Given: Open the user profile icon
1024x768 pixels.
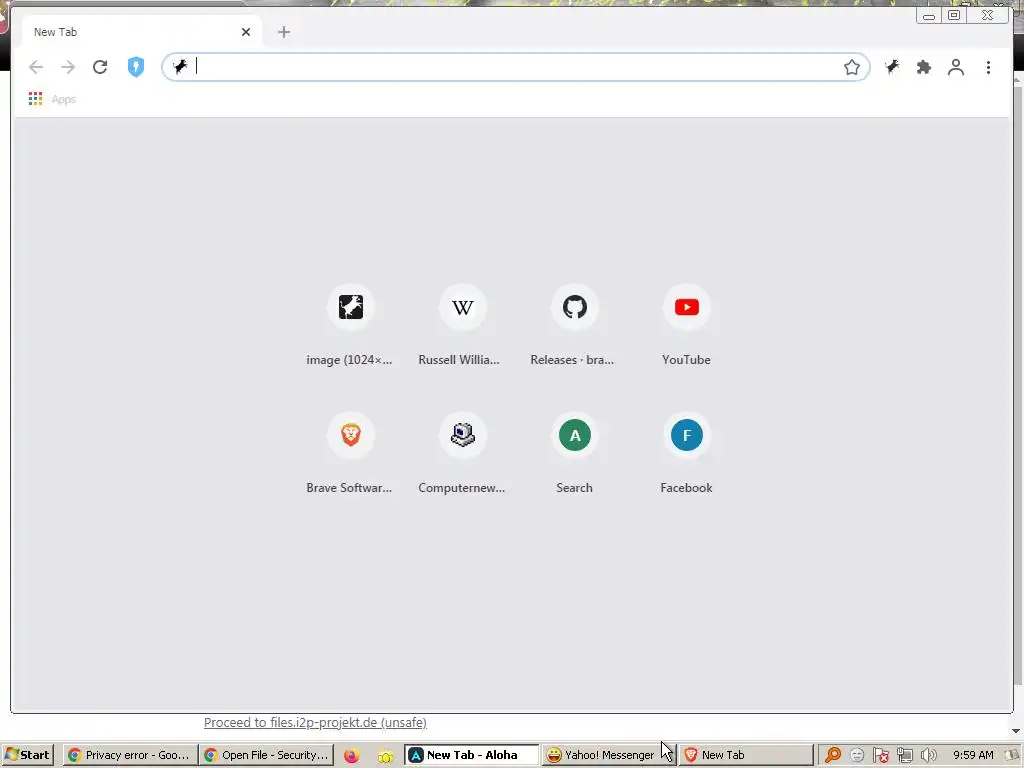Looking at the screenshot, I should pos(956,67).
